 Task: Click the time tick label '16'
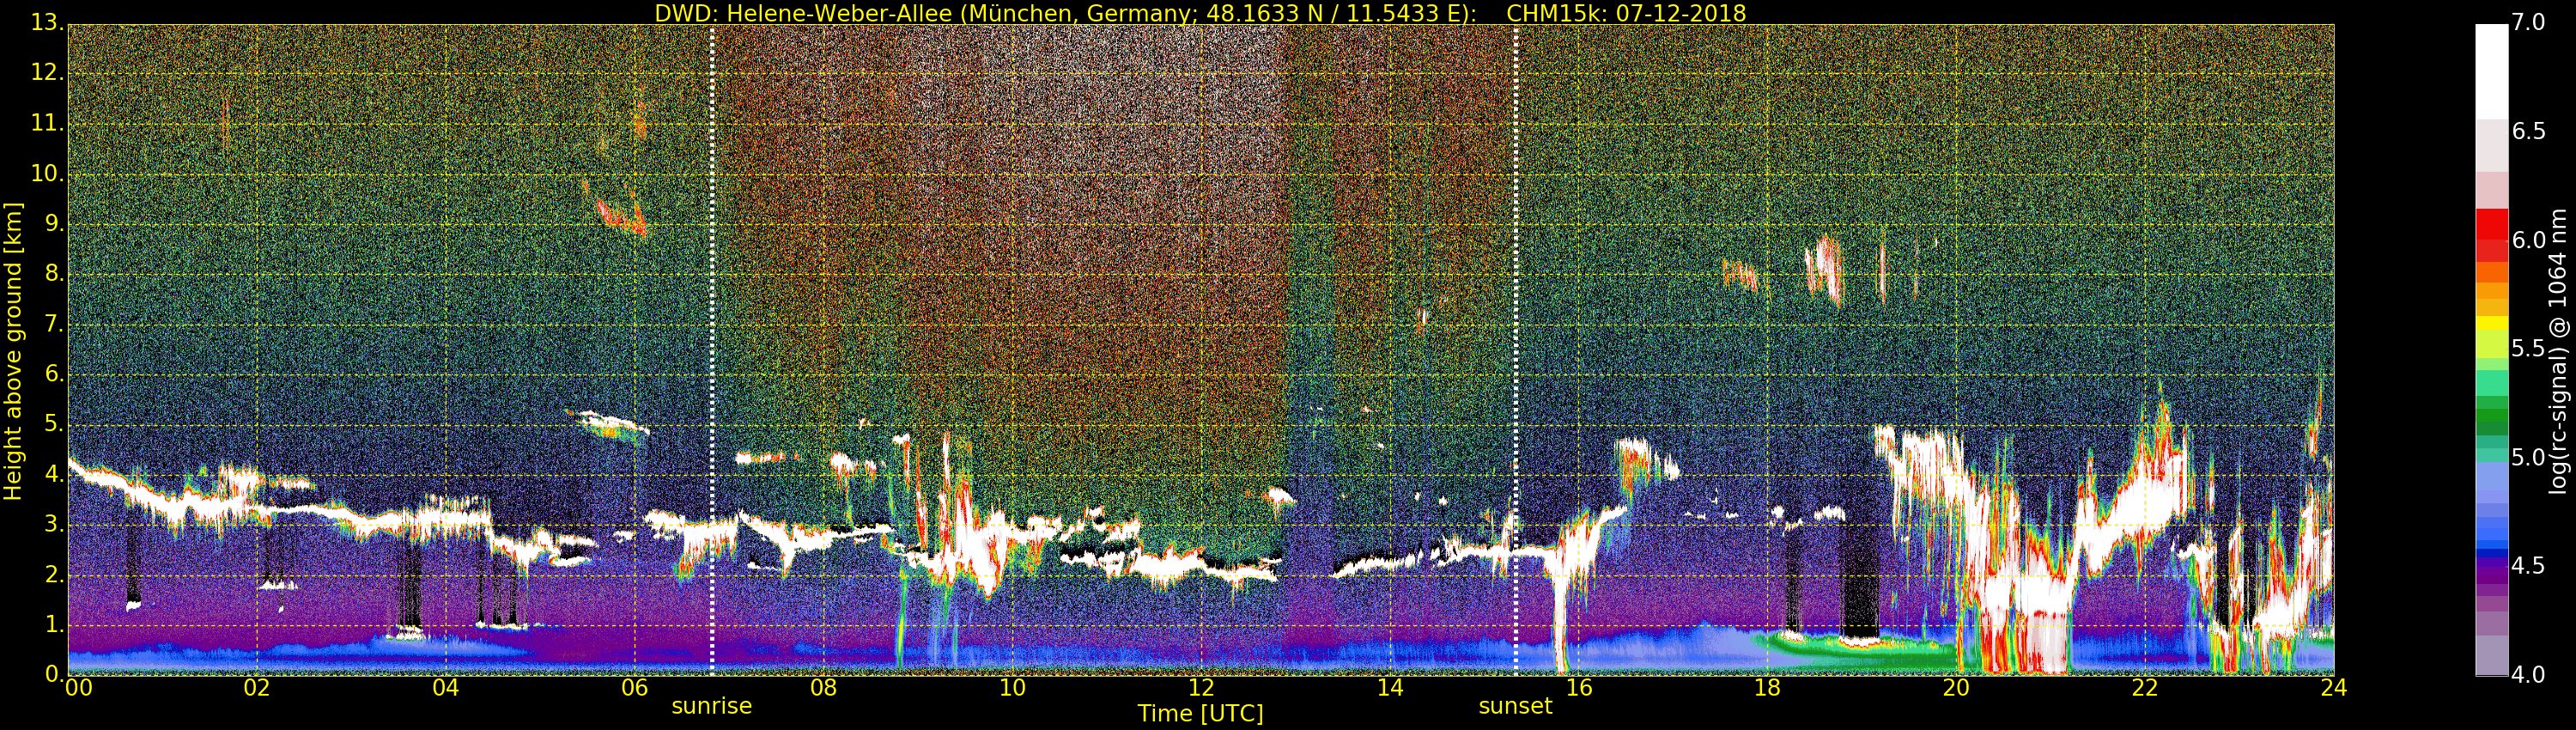[1579, 687]
